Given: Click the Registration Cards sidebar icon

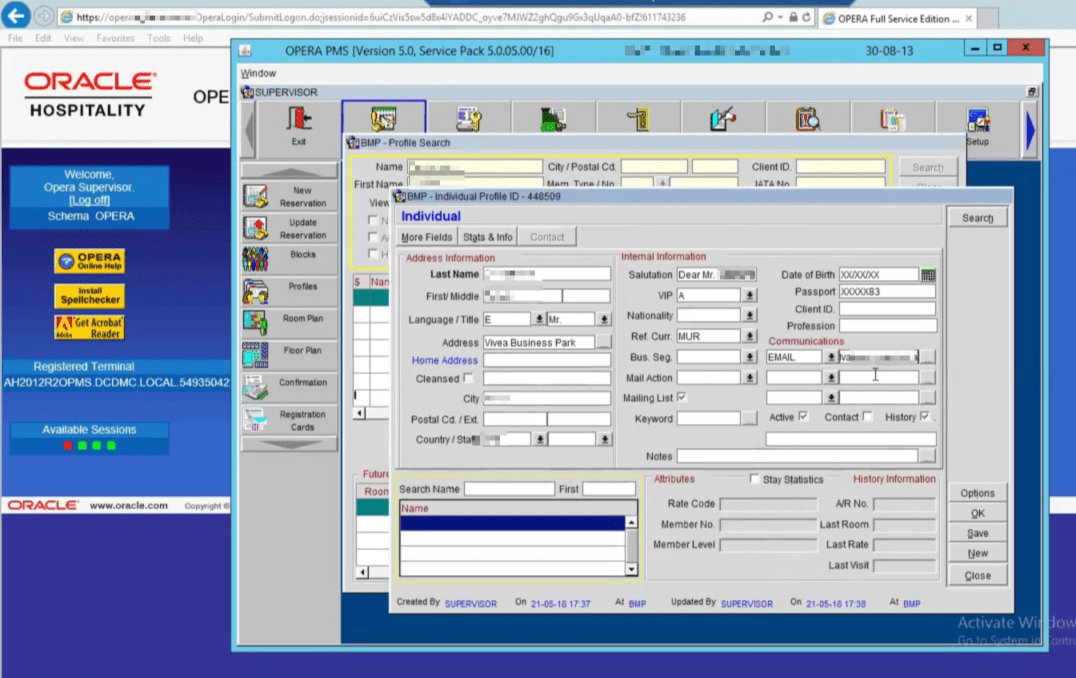Looking at the screenshot, I should pos(288,418).
